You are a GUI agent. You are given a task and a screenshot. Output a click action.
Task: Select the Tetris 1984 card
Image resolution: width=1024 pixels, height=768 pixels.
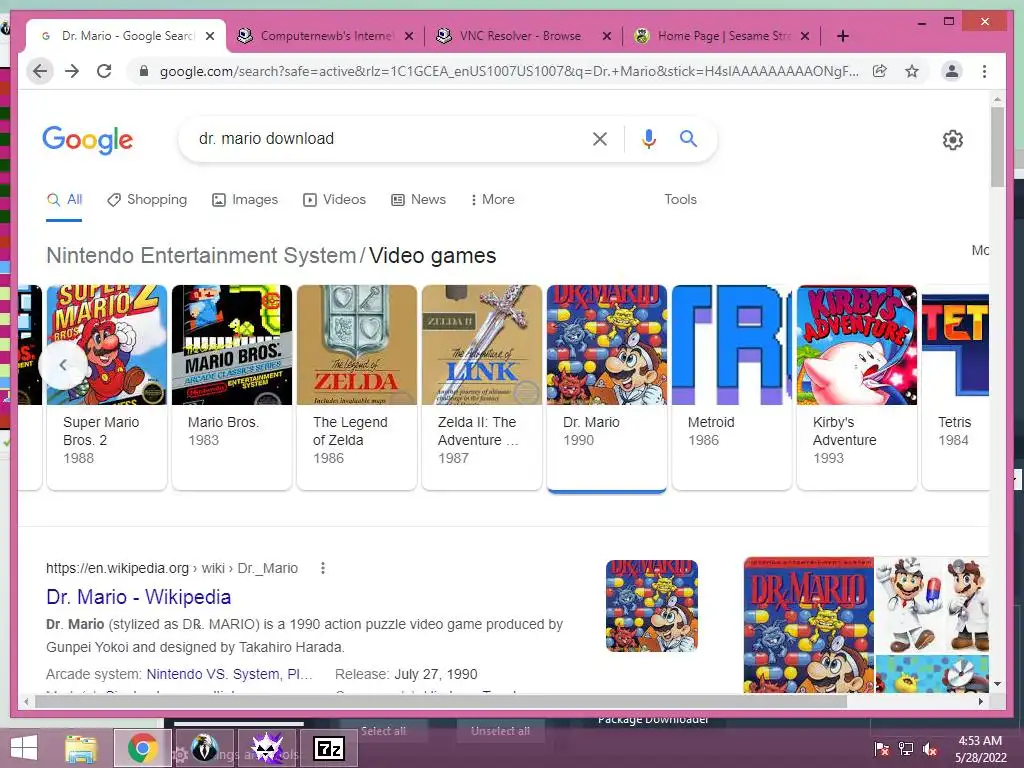tap(955, 387)
